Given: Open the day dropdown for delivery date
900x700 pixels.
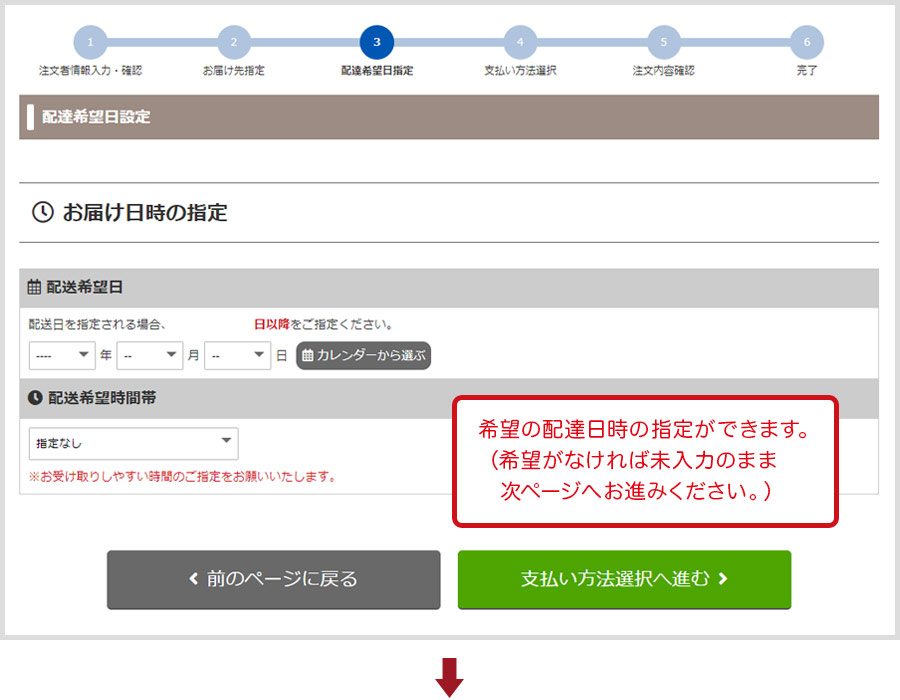Looking at the screenshot, I should pyautogui.click(x=238, y=355).
